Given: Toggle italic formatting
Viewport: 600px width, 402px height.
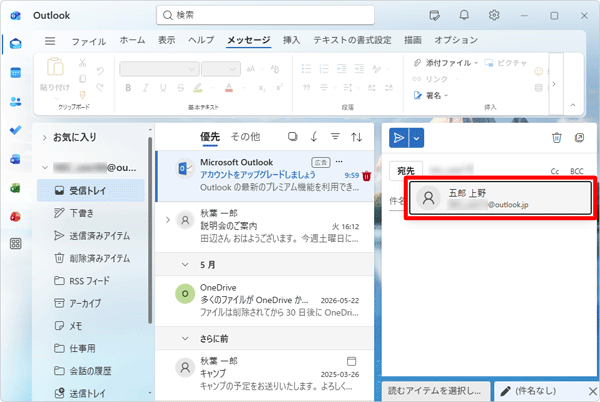Looking at the screenshot, I should point(145,88).
